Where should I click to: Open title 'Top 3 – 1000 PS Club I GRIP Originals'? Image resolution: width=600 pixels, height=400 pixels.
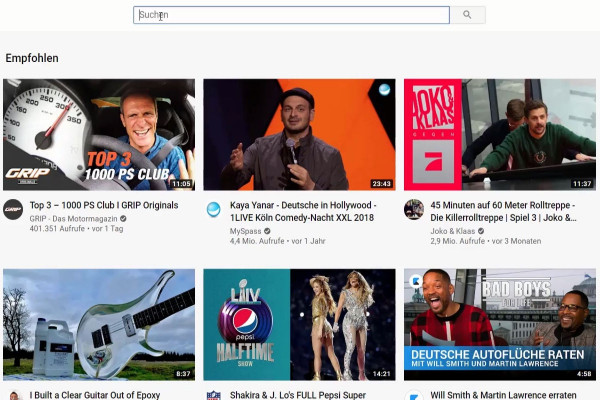(x=104, y=205)
